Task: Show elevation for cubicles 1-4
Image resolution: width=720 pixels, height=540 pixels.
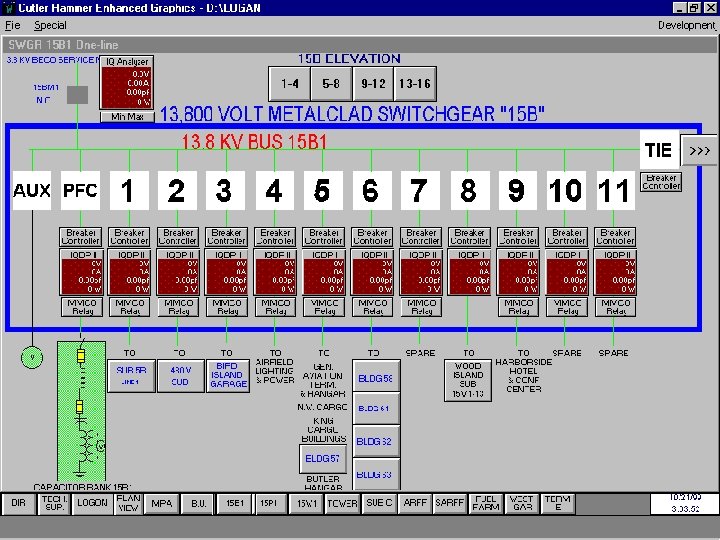Action: [290, 84]
